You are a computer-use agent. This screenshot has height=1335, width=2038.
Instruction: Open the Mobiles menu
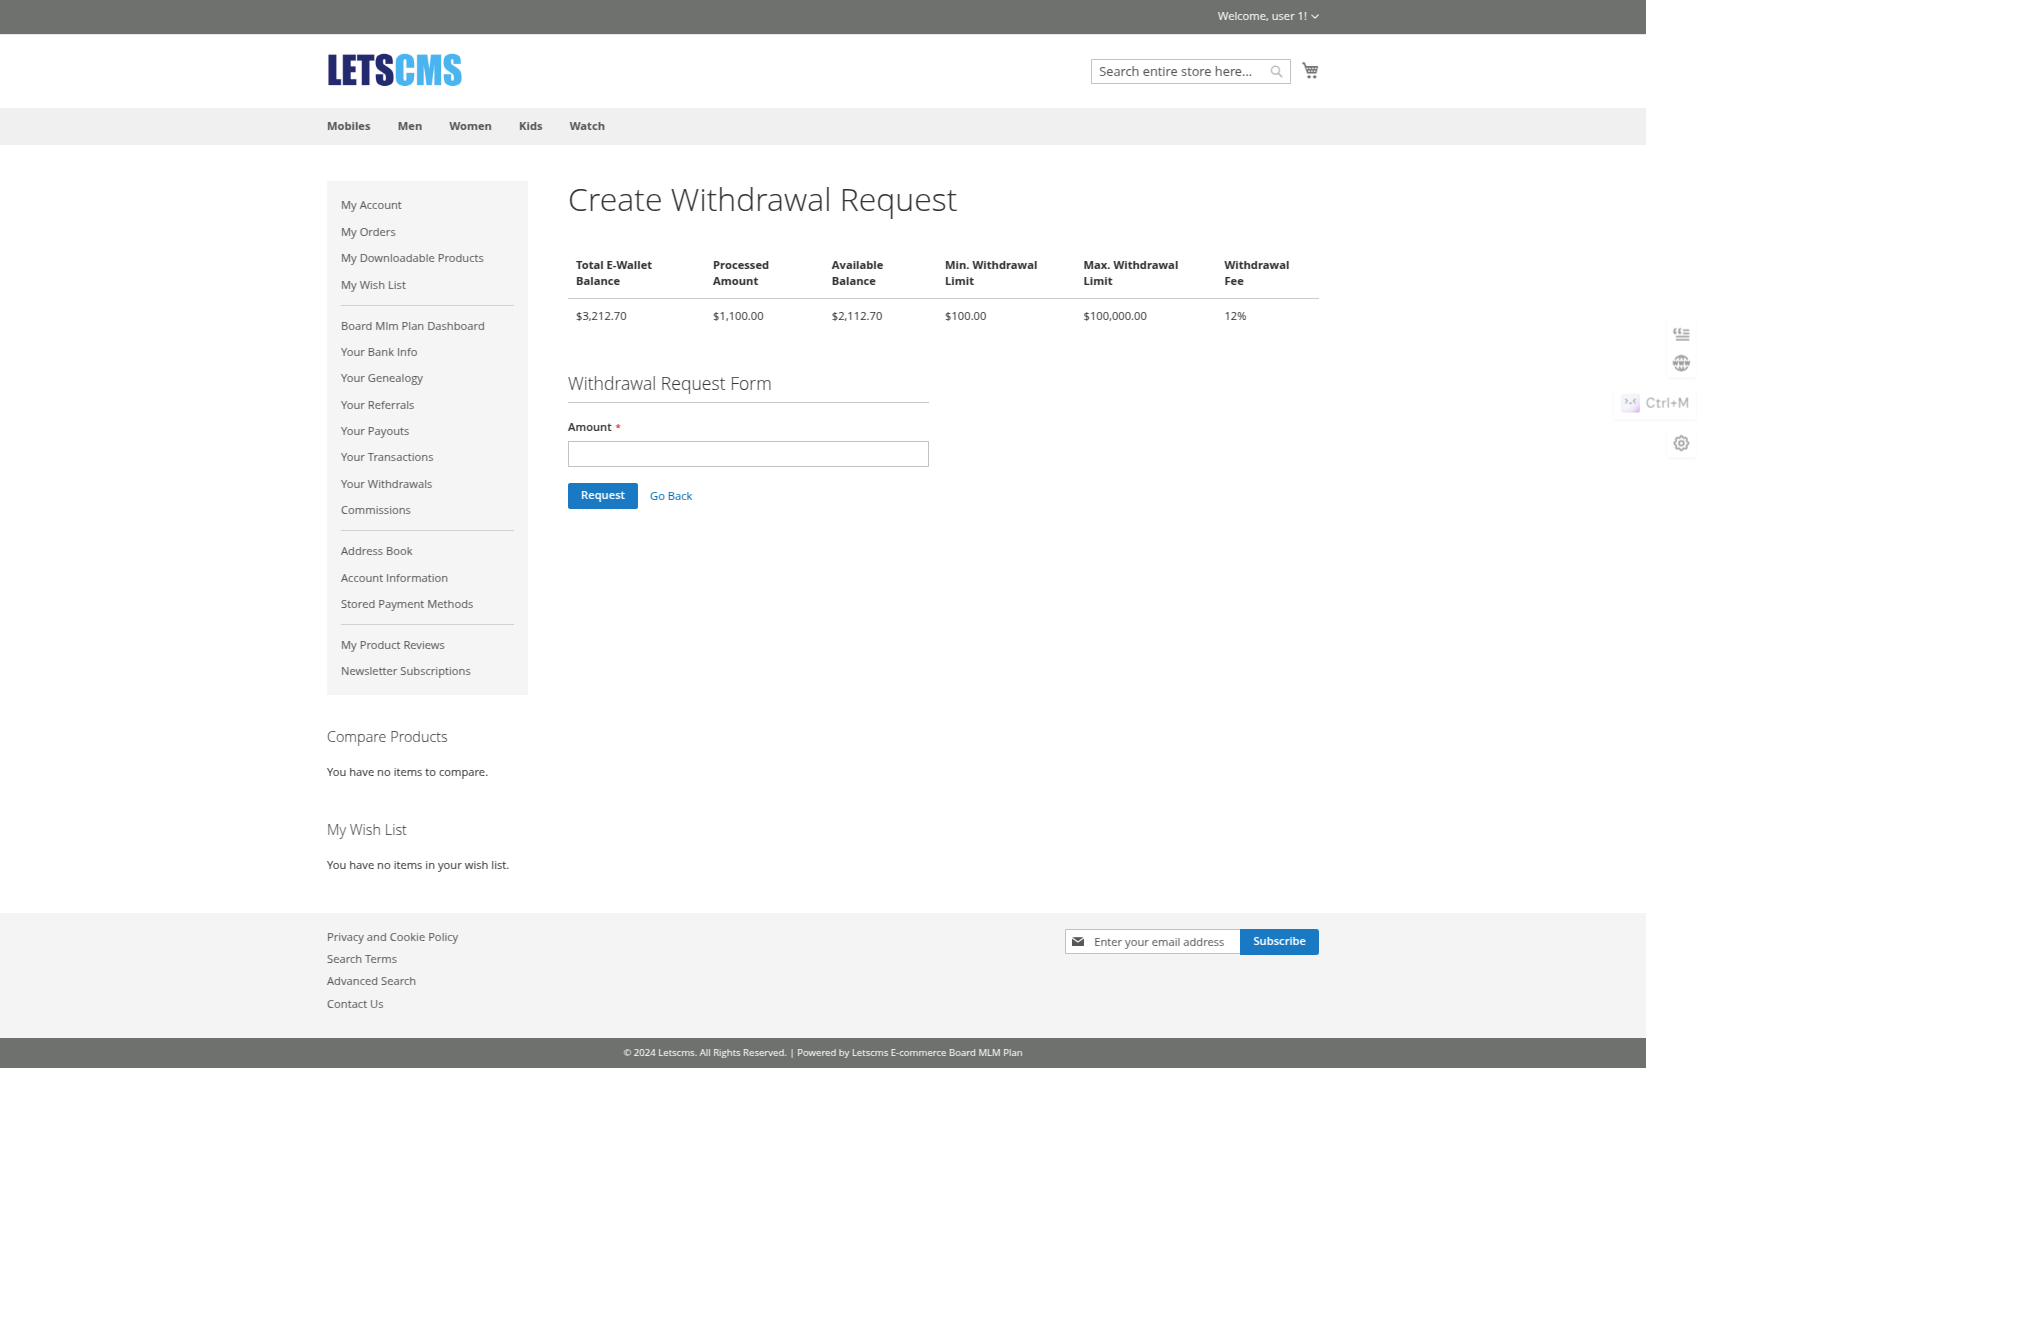tap(348, 126)
